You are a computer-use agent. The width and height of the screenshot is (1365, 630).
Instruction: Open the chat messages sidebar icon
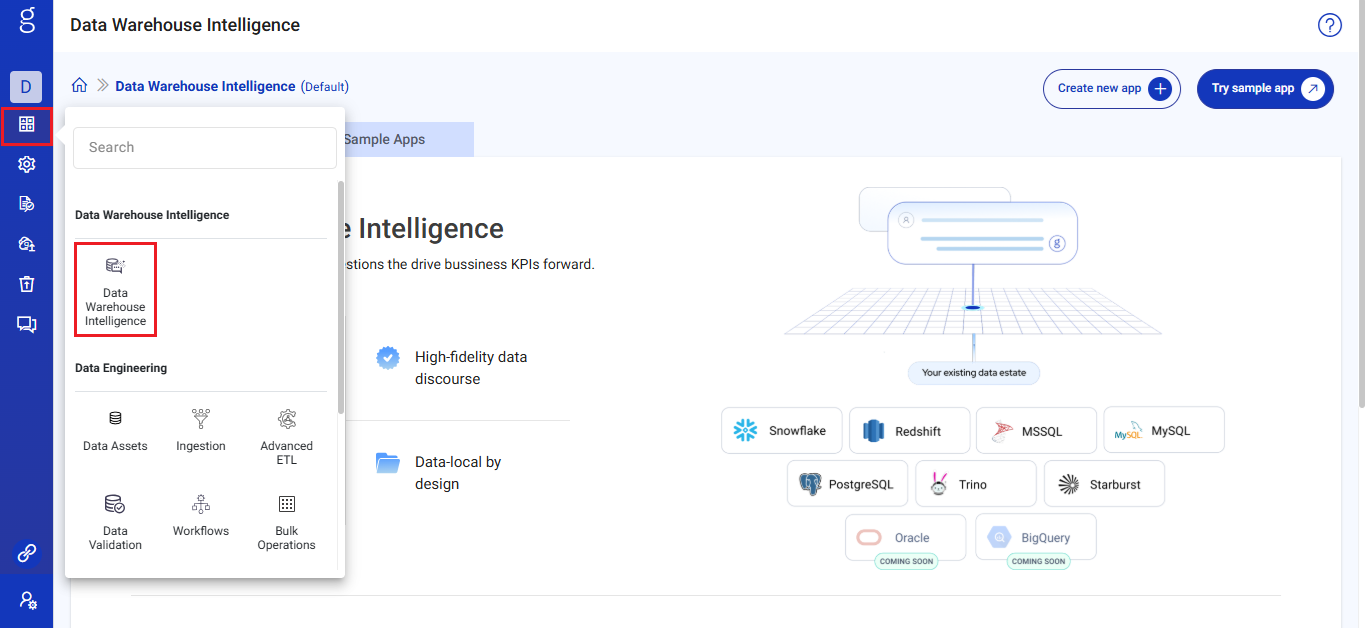pyautogui.click(x=27, y=324)
